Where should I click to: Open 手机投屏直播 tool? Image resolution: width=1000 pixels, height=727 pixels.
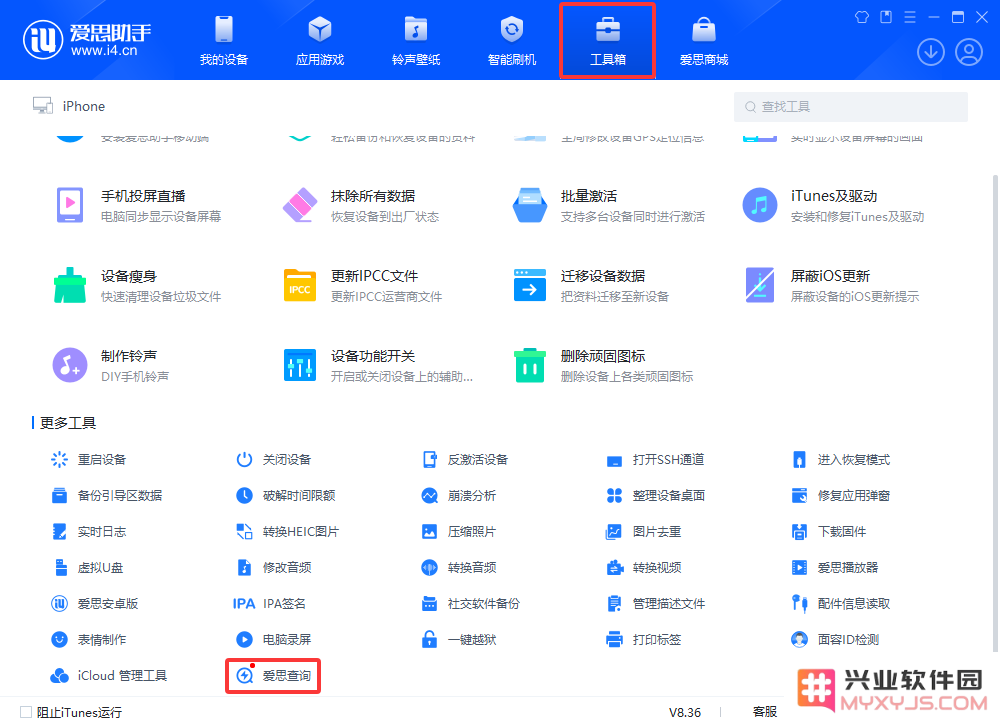138,205
